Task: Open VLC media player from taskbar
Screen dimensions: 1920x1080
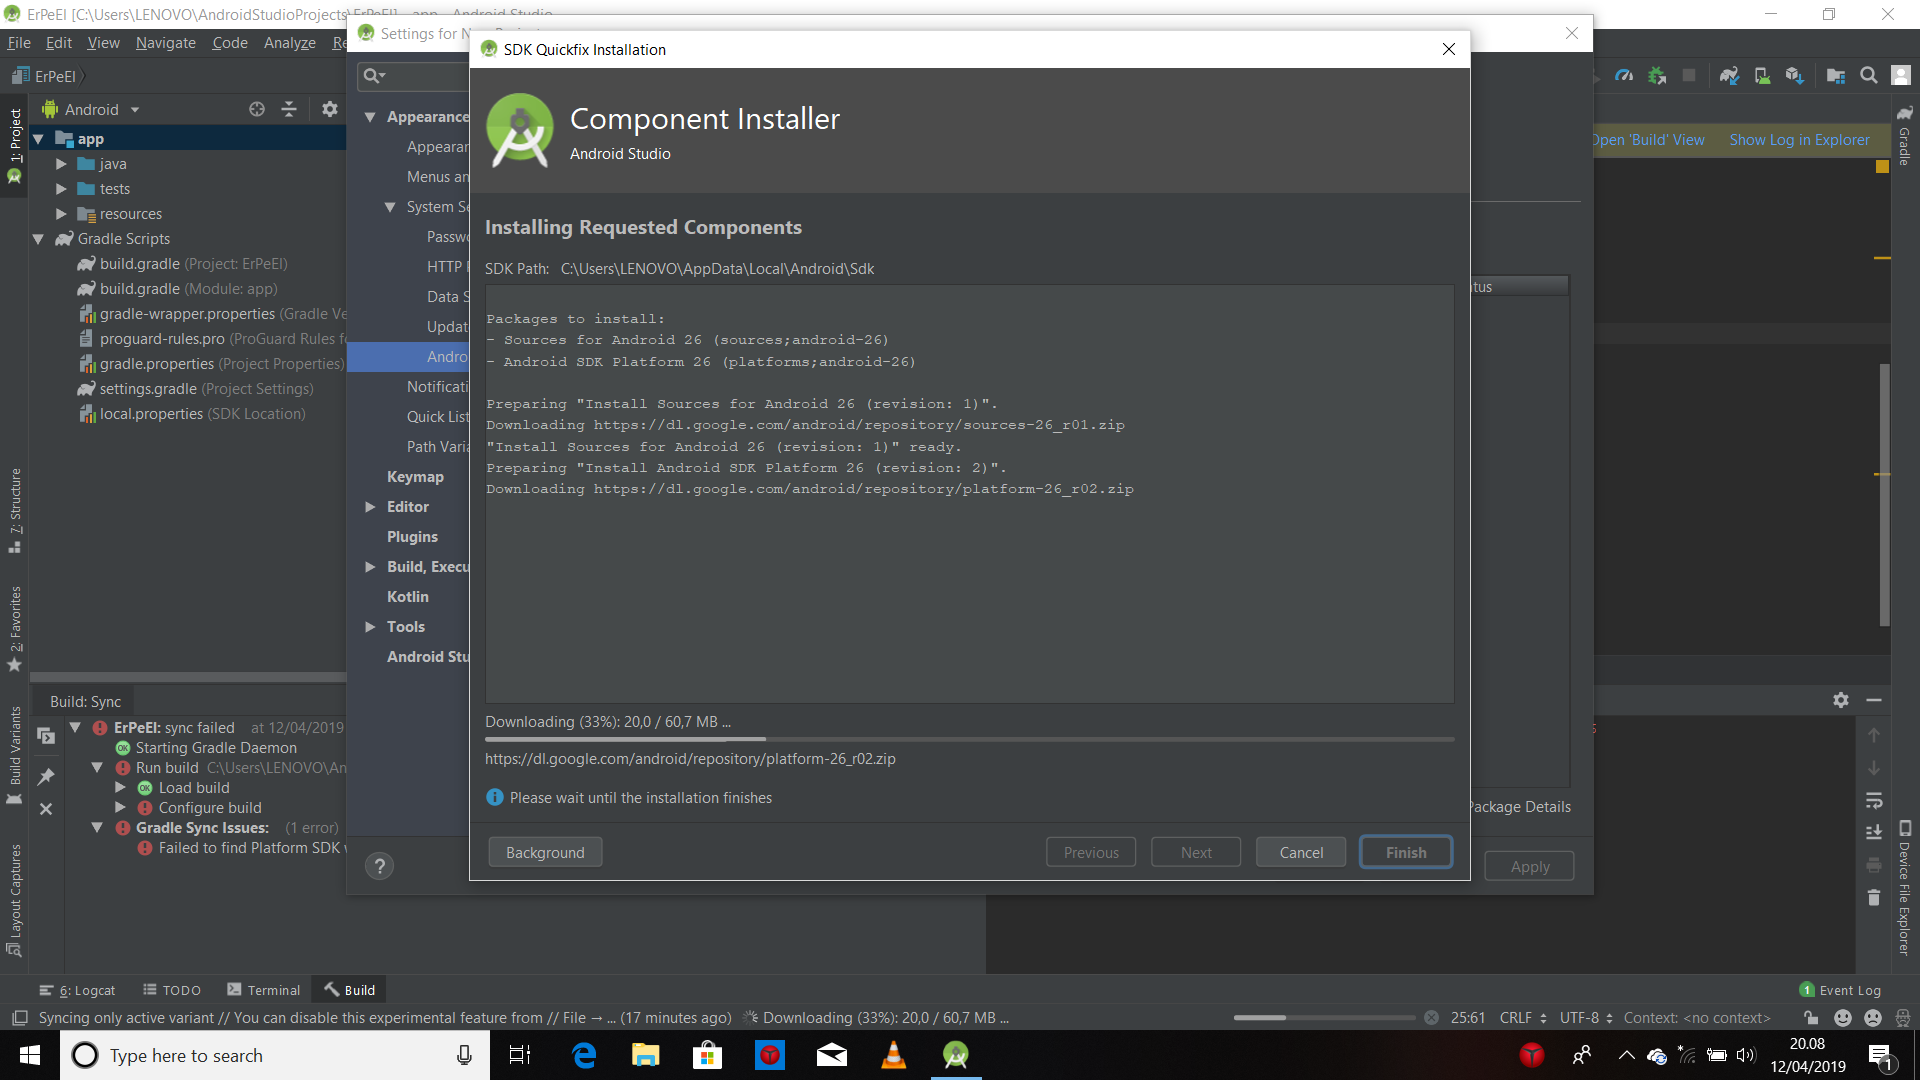Action: [x=893, y=1055]
